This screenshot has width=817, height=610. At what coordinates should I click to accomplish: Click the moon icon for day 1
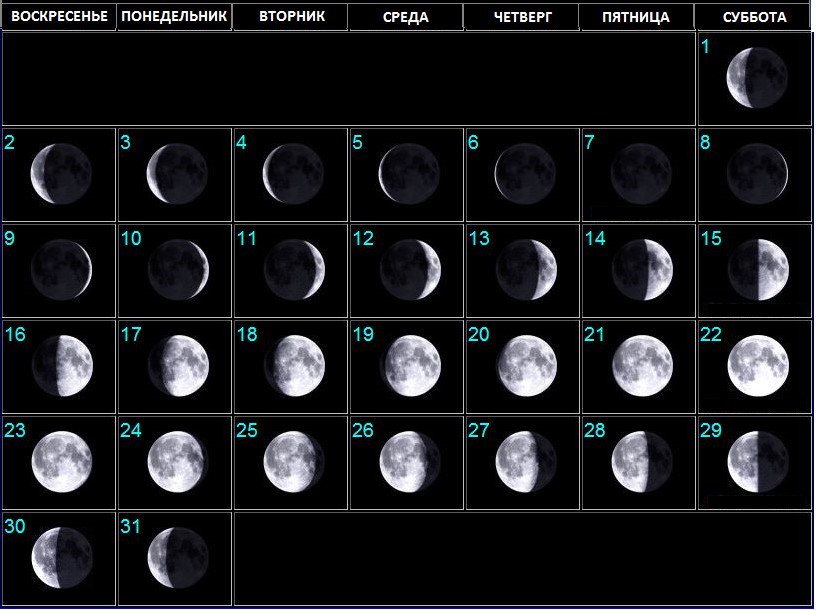pyautogui.click(x=757, y=78)
